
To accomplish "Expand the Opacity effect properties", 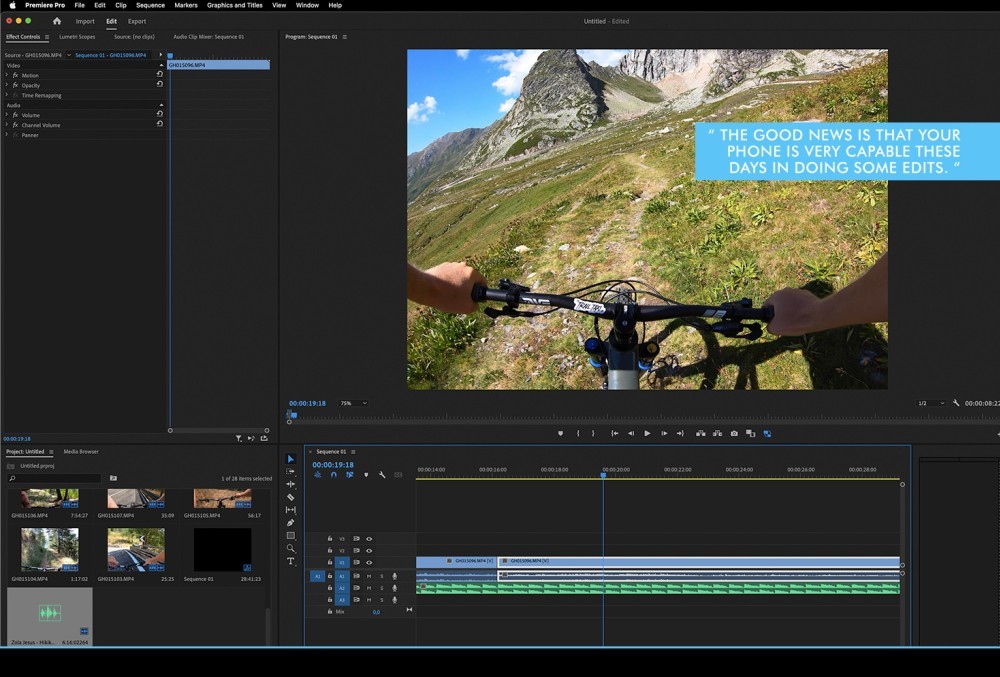I will (7, 85).
